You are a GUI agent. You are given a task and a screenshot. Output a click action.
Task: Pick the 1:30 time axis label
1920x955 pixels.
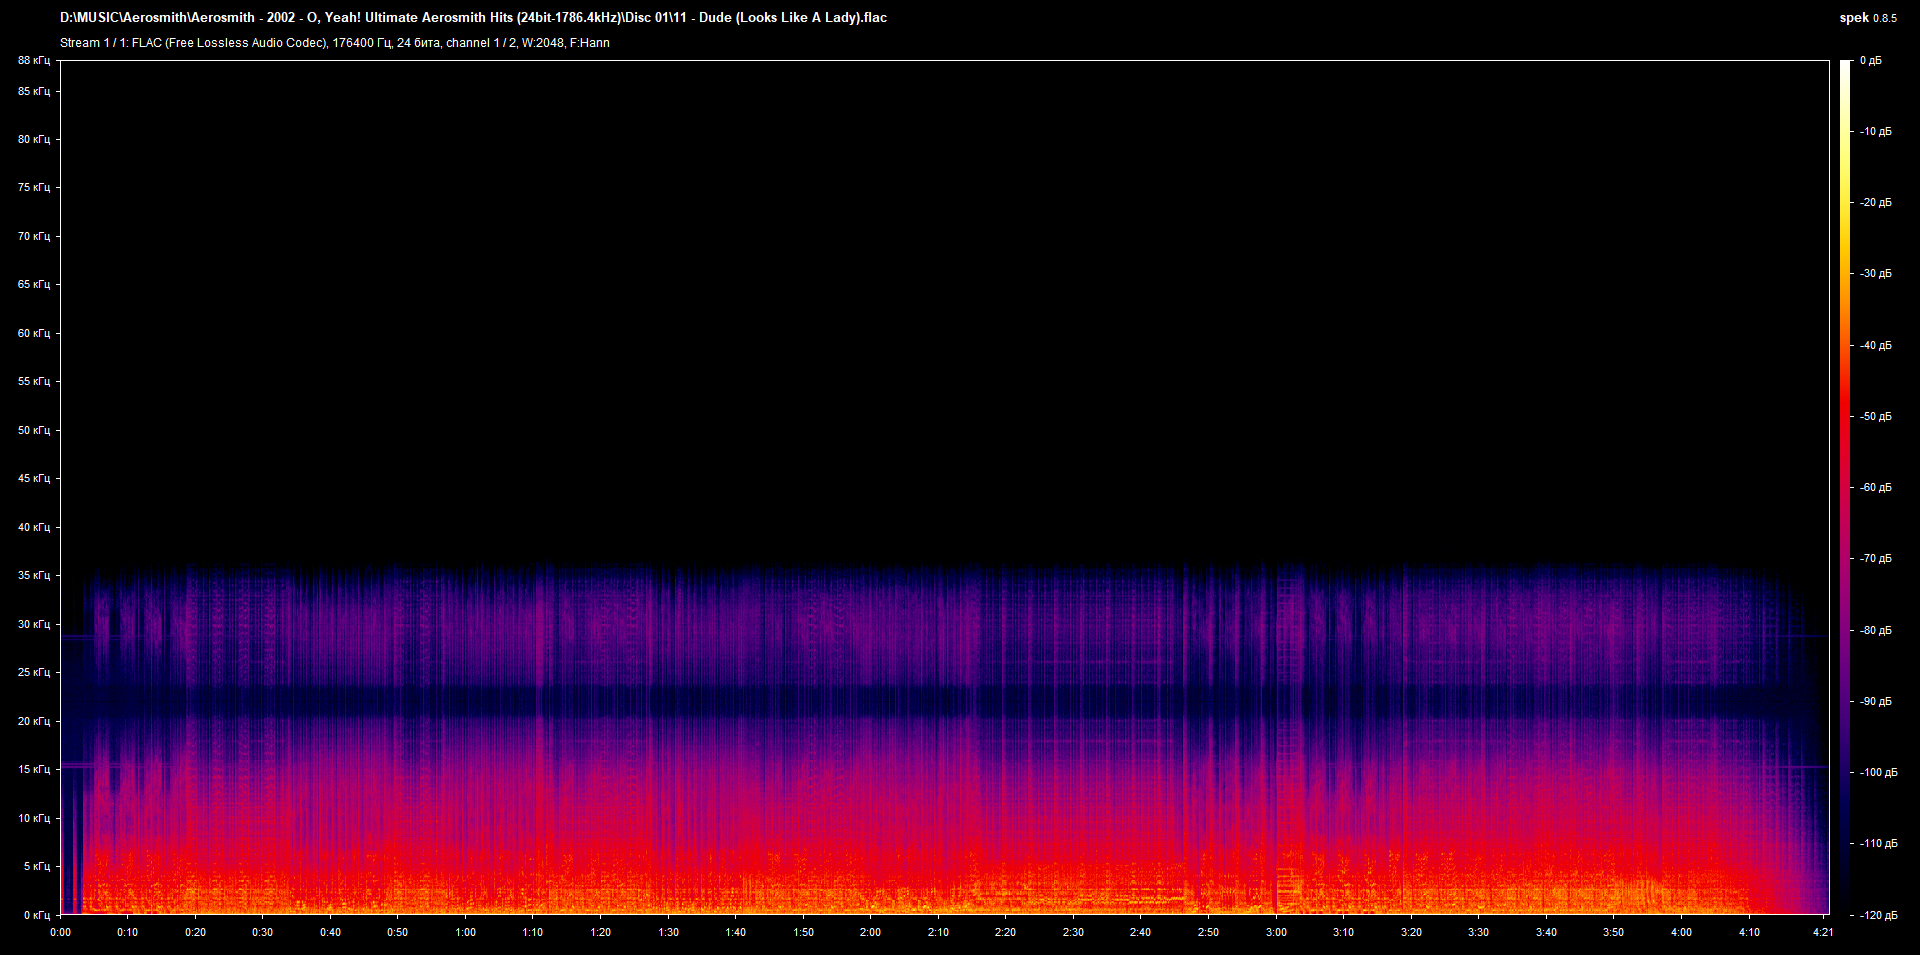tap(668, 932)
